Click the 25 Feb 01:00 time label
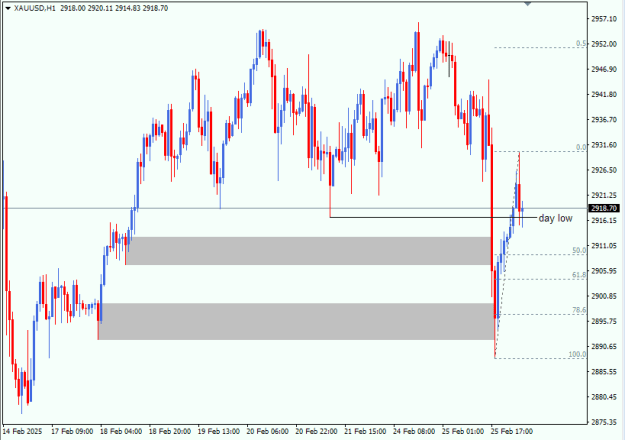 [x=463, y=432]
